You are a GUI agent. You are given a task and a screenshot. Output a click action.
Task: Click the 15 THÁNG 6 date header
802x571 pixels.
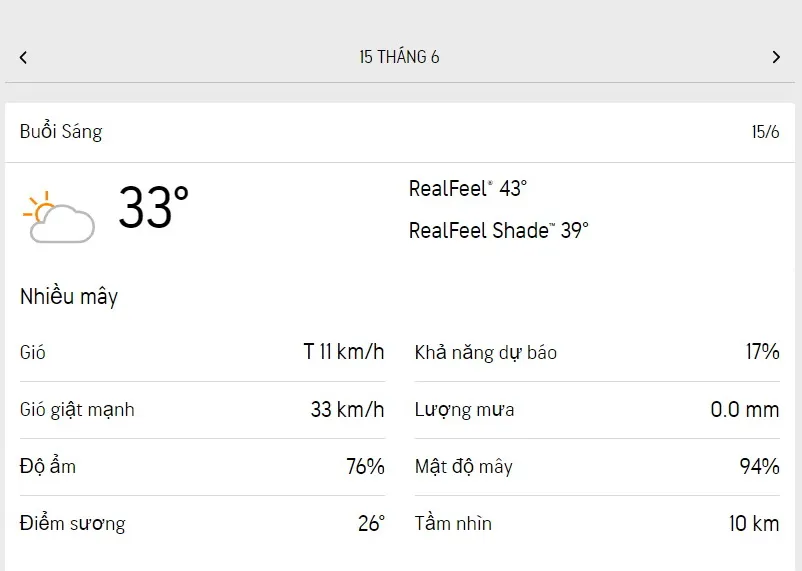coord(399,57)
